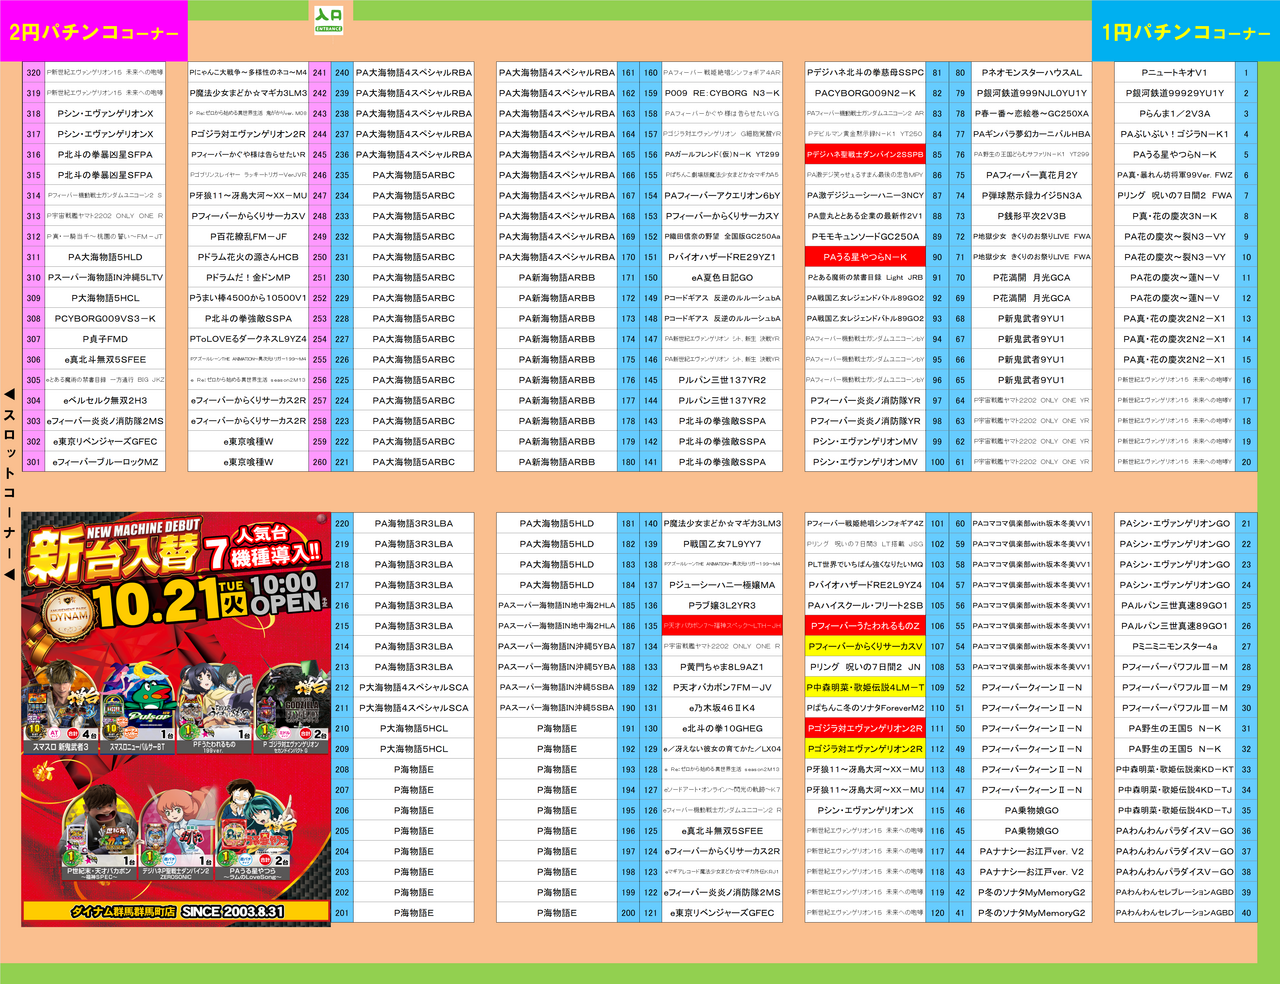The image size is (1280, 984).
Task: Click the ダイナム群馬群馬町店 store name banner
Action: pos(176,912)
